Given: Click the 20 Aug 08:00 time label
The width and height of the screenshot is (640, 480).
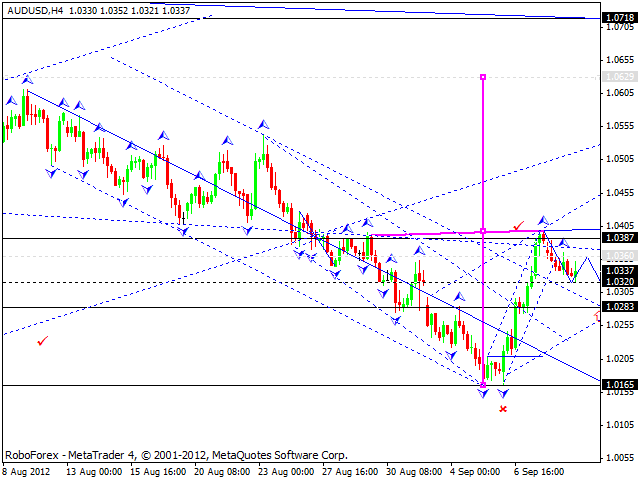Looking at the screenshot, I should (x=222, y=472).
